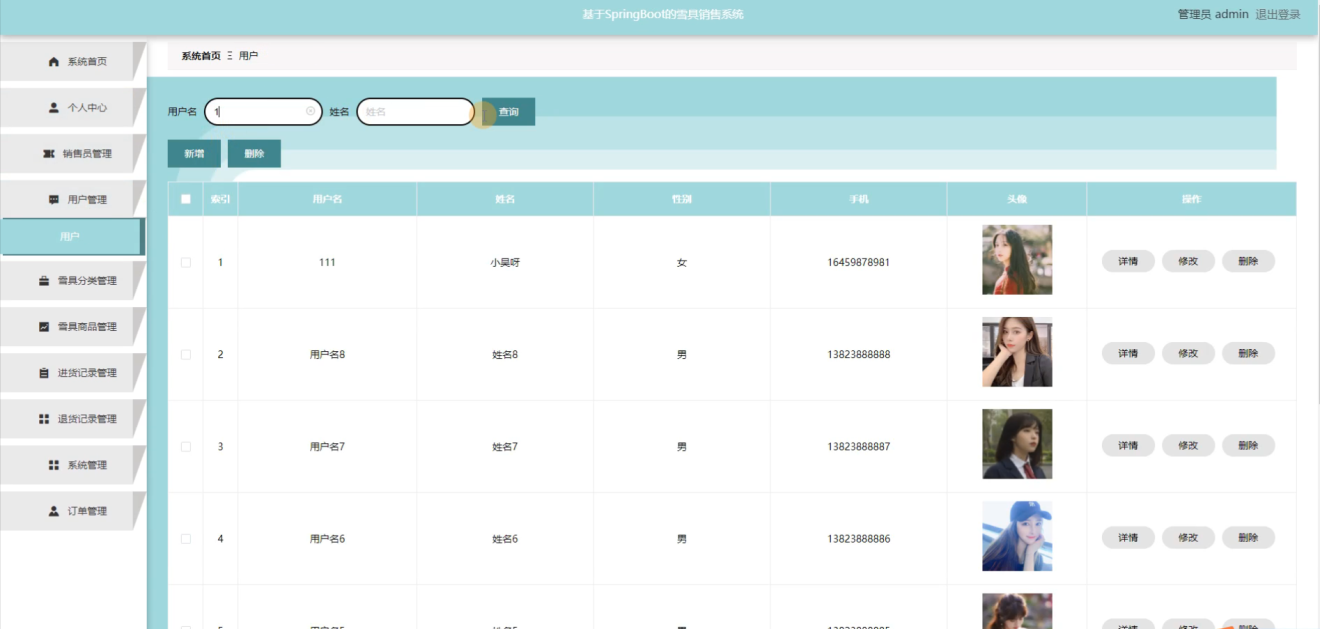The width and height of the screenshot is (1320, 629).
Task: Click the grid icon beside 退货记录管理
Action: click(44, 419)
